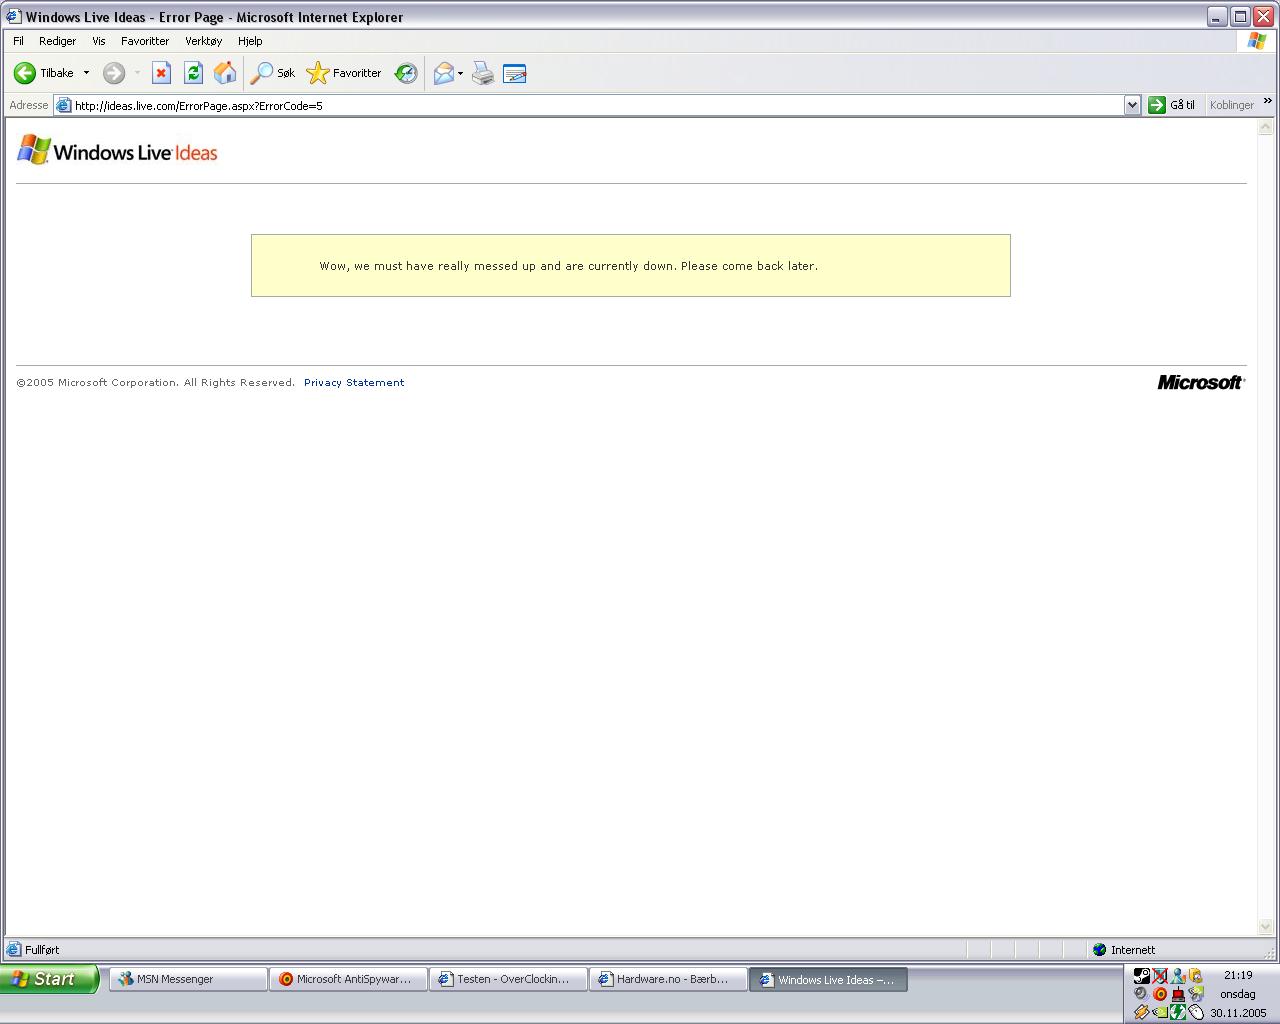Click the vertical scrollbar up arrow

pyautogui.click(x=1265, y=127)
